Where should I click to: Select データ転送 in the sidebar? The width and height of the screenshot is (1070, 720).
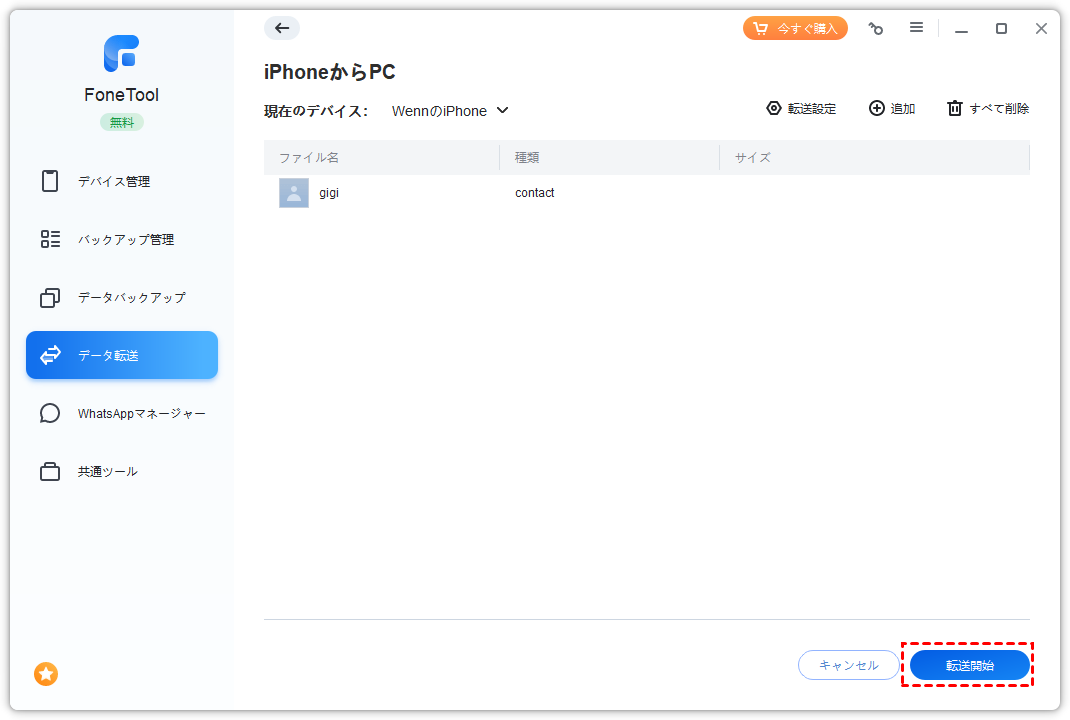click(122, 355)
